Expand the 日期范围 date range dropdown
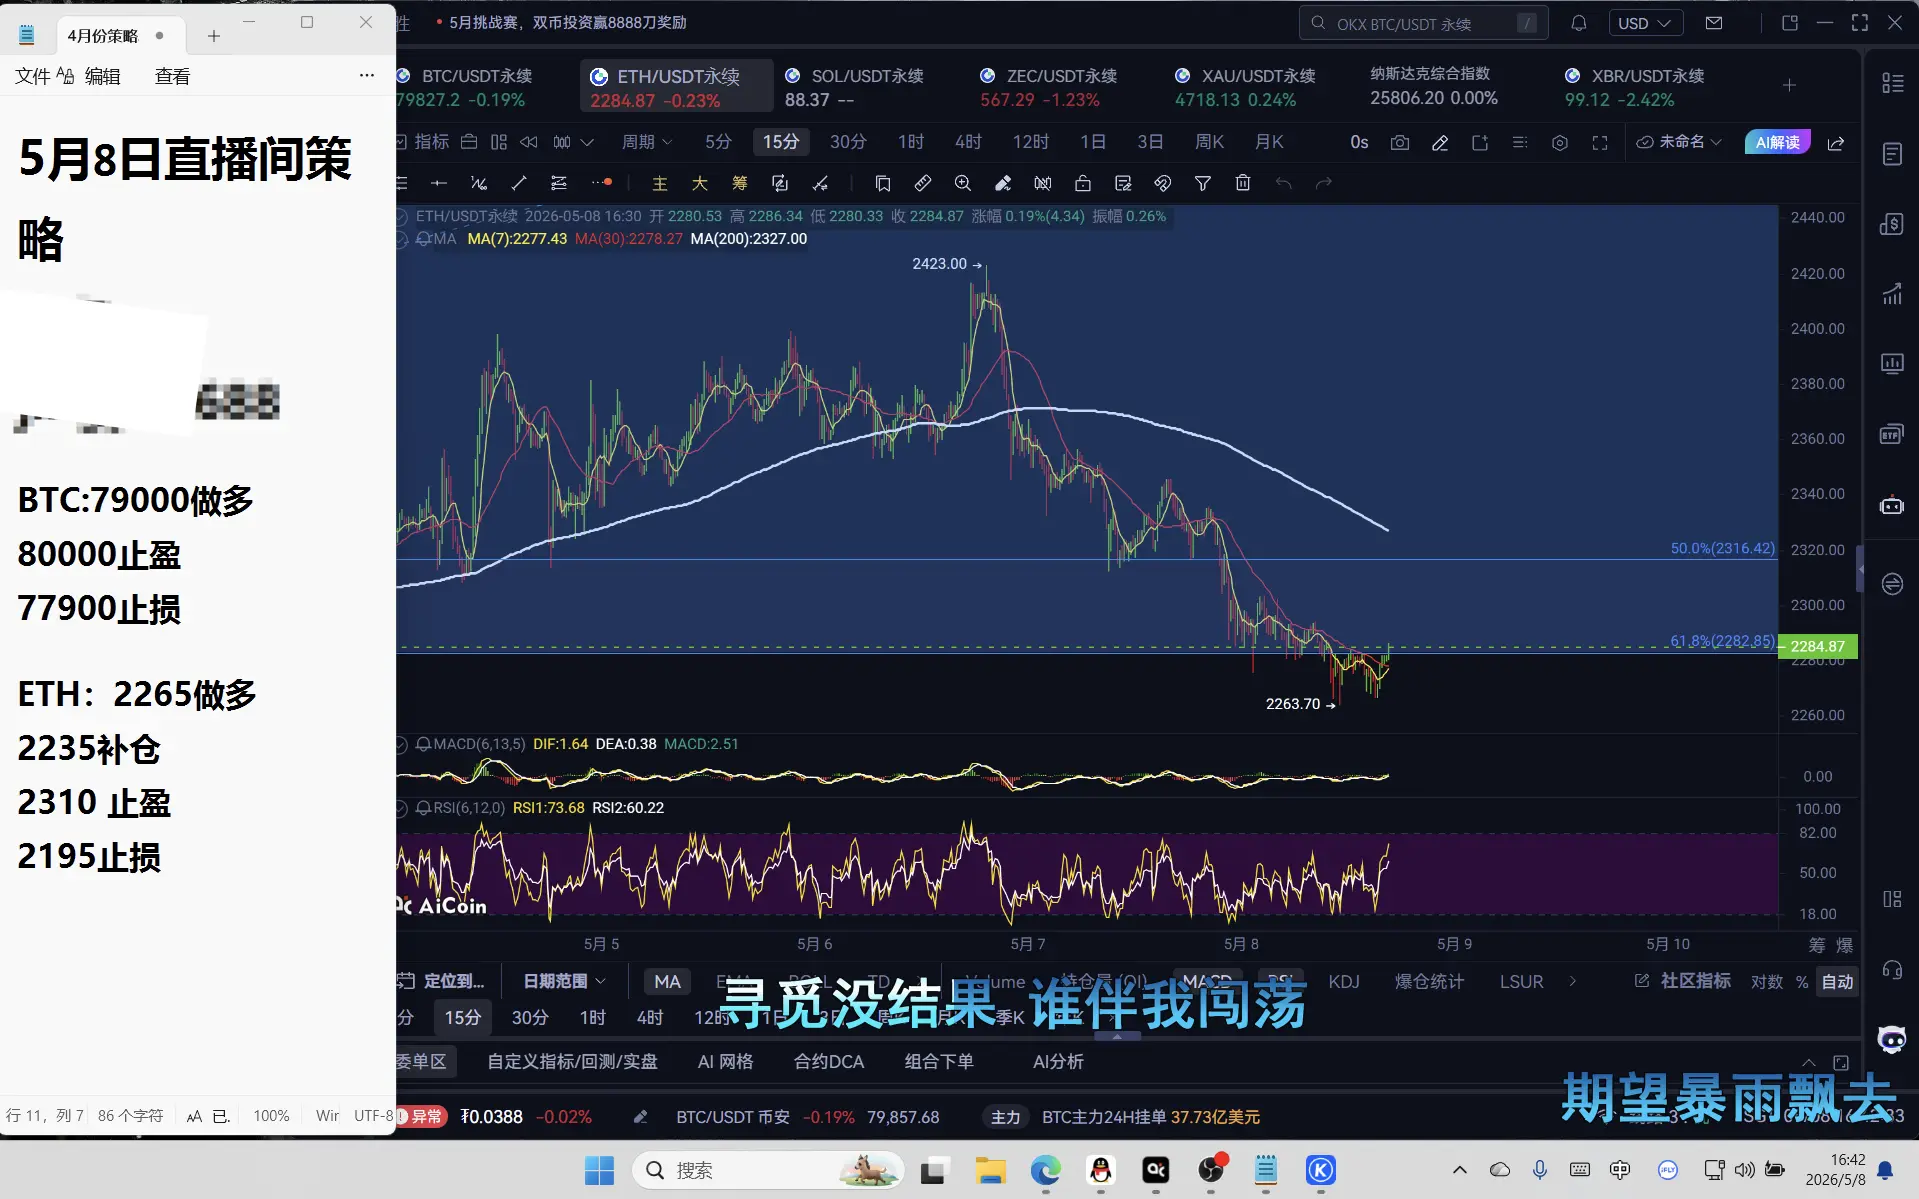Image resolution: width=1919 pixels, height=1199 pixels. 565,982
